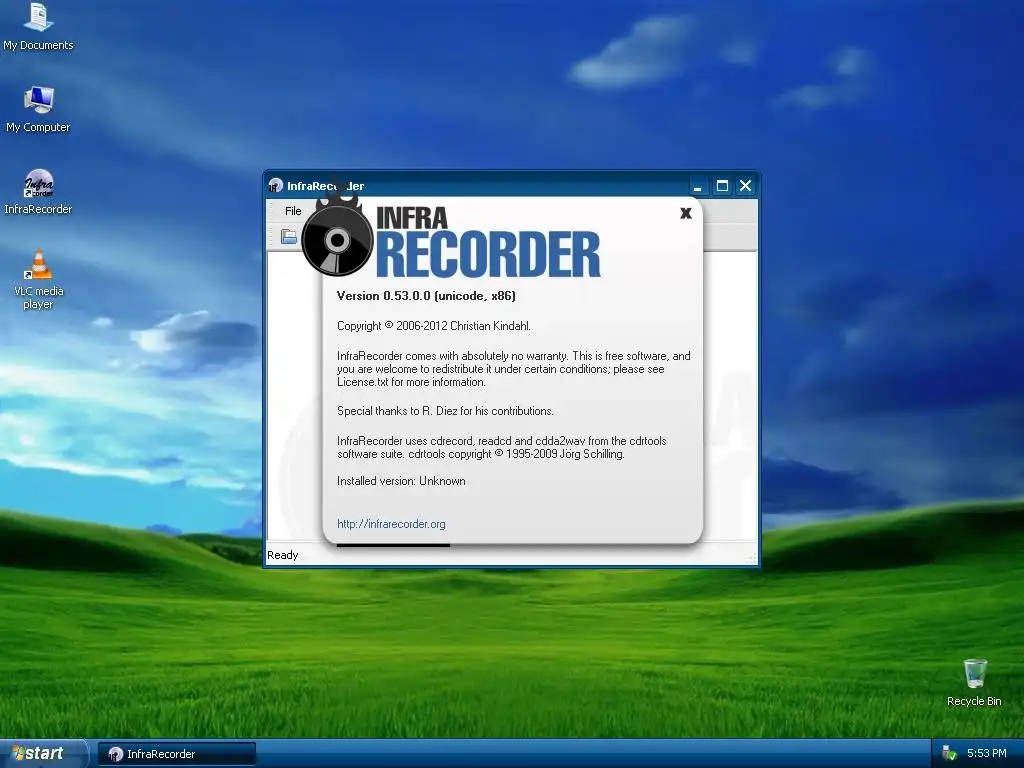The height and width of the screenshot is (768, 1024).
Task: Open My Documents desktop icon
Action: (x=38, y=27)
